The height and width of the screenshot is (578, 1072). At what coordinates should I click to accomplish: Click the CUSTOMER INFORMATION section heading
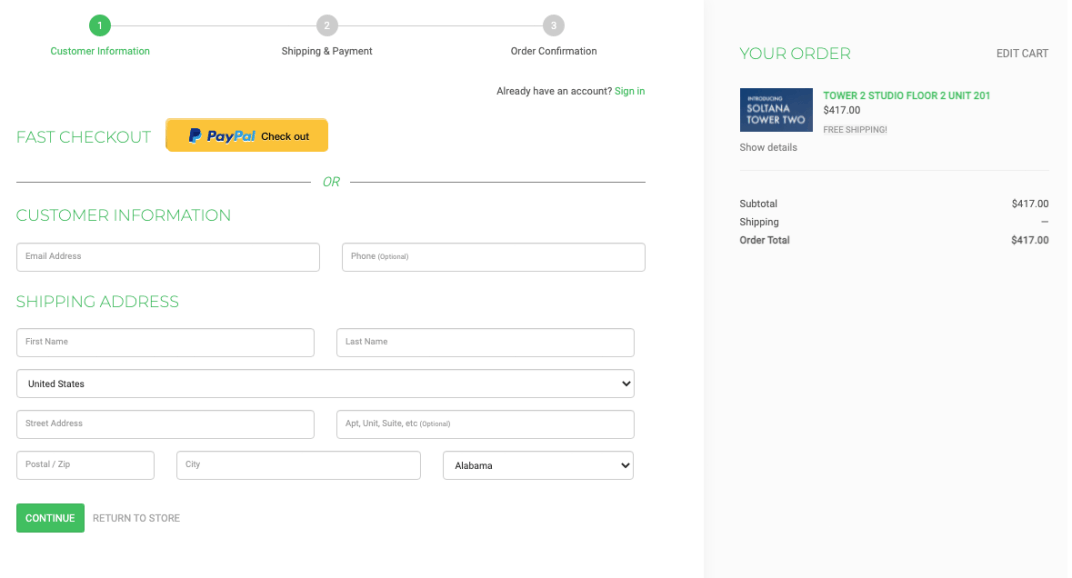[124, 215]
